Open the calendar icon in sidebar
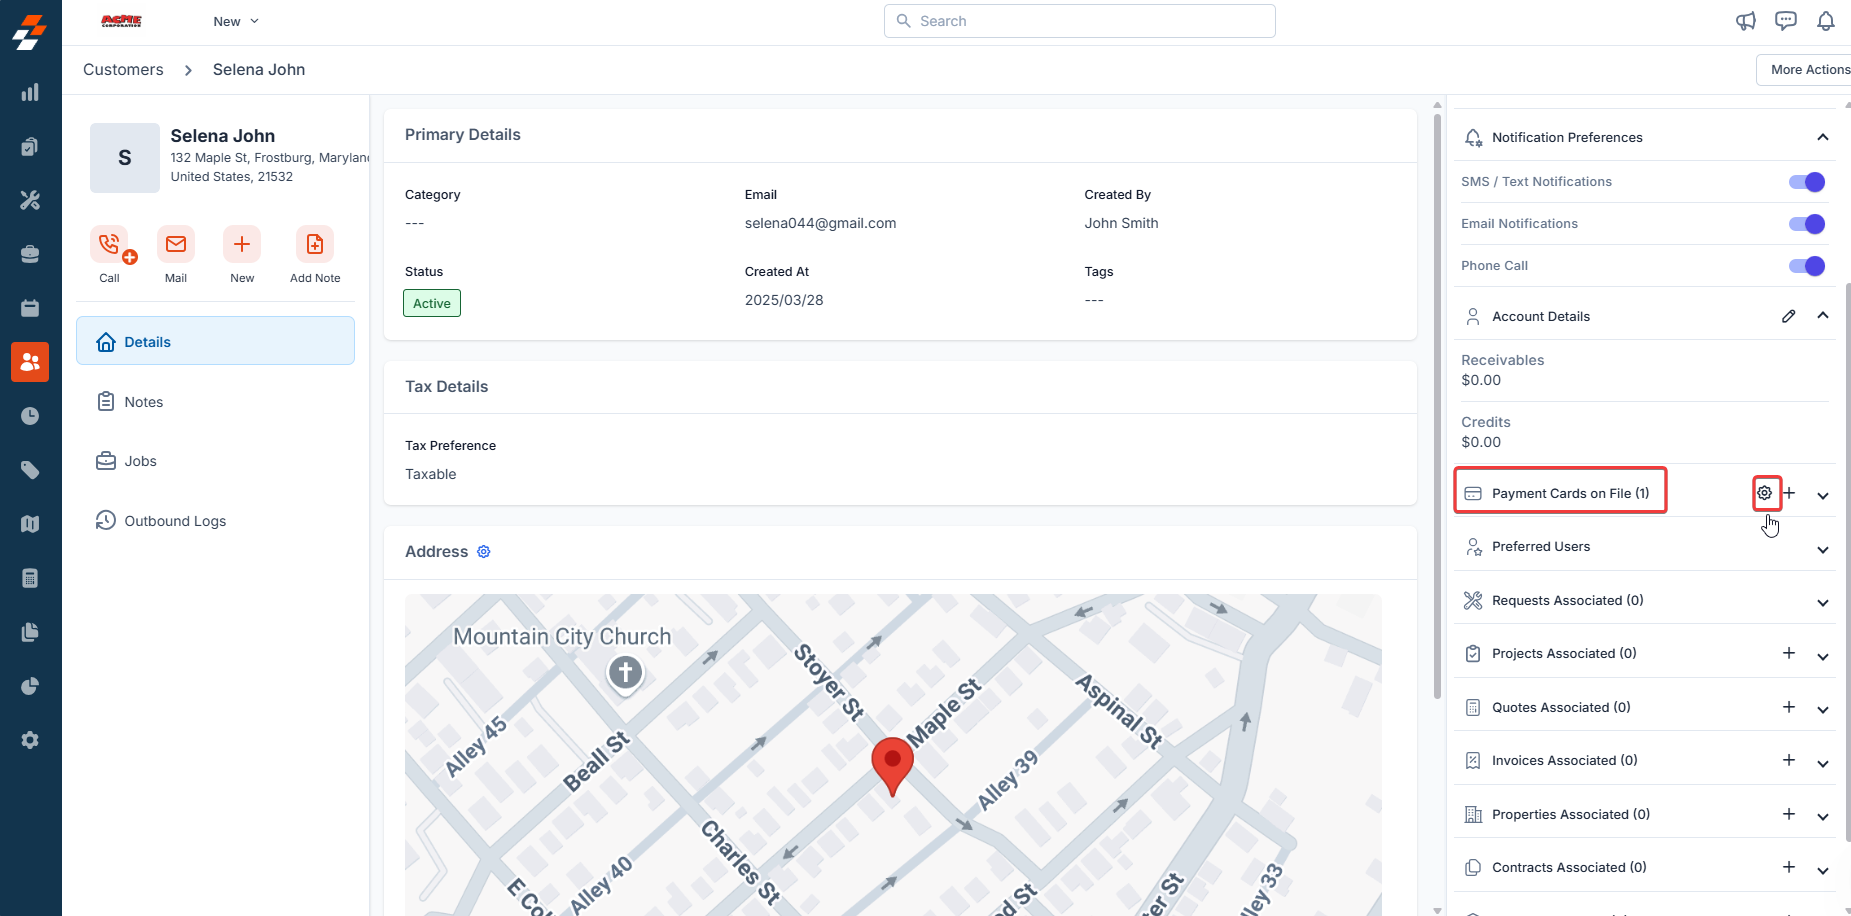This screenshot has height=916, width=1851. coord(30,308)
